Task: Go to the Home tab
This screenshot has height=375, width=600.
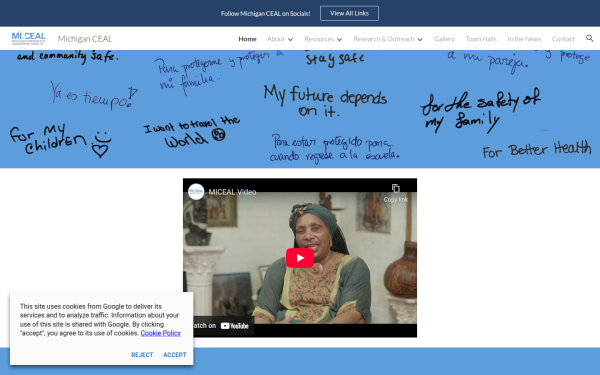Action: tap(247, 39)
